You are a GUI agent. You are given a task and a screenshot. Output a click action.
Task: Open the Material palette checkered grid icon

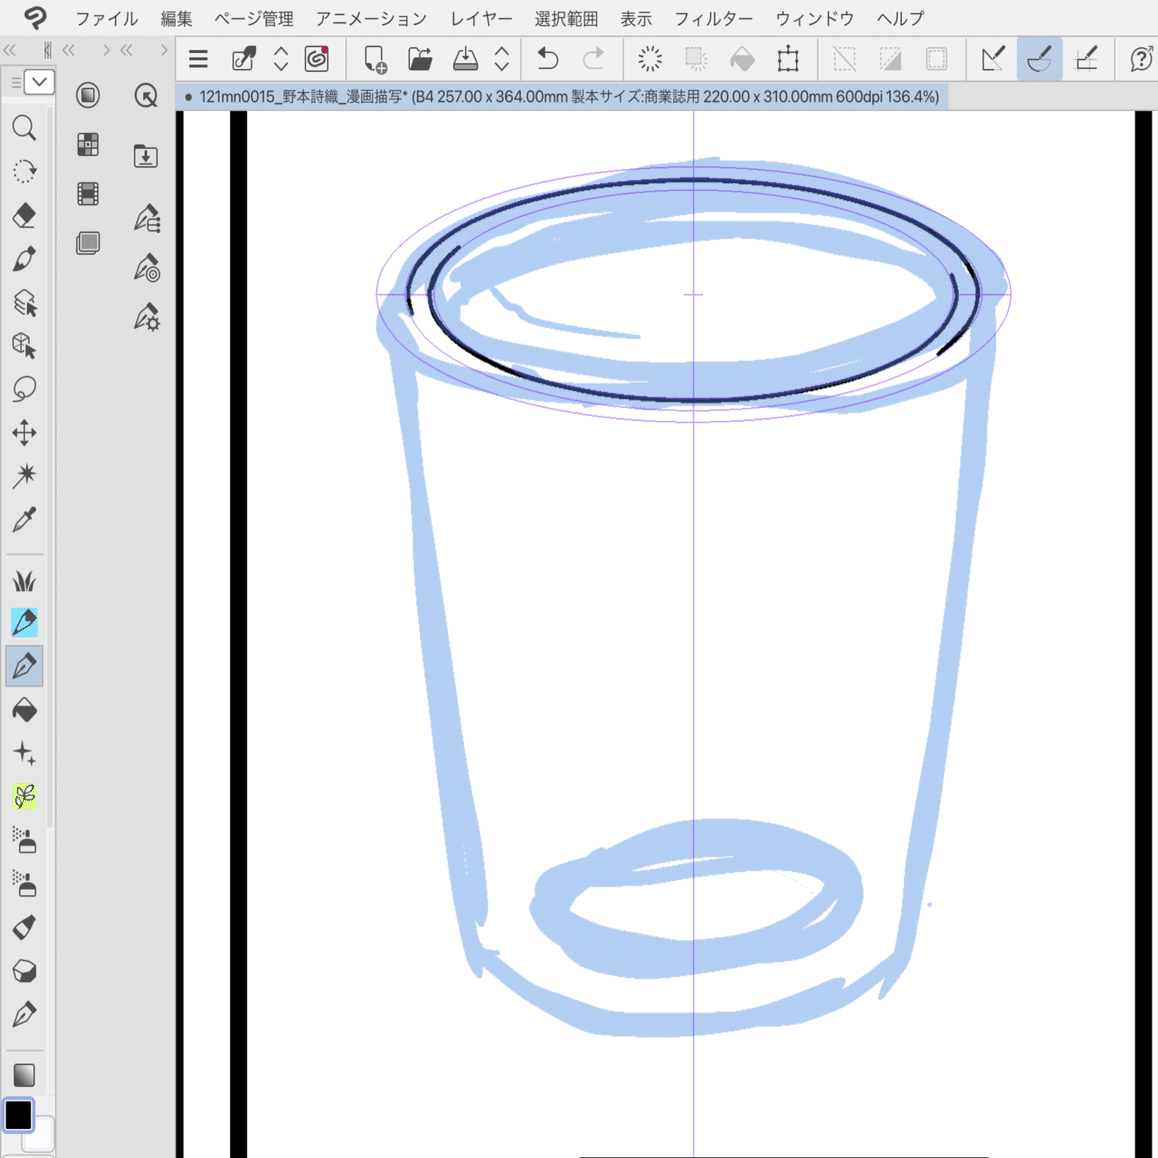pos(88,144)
